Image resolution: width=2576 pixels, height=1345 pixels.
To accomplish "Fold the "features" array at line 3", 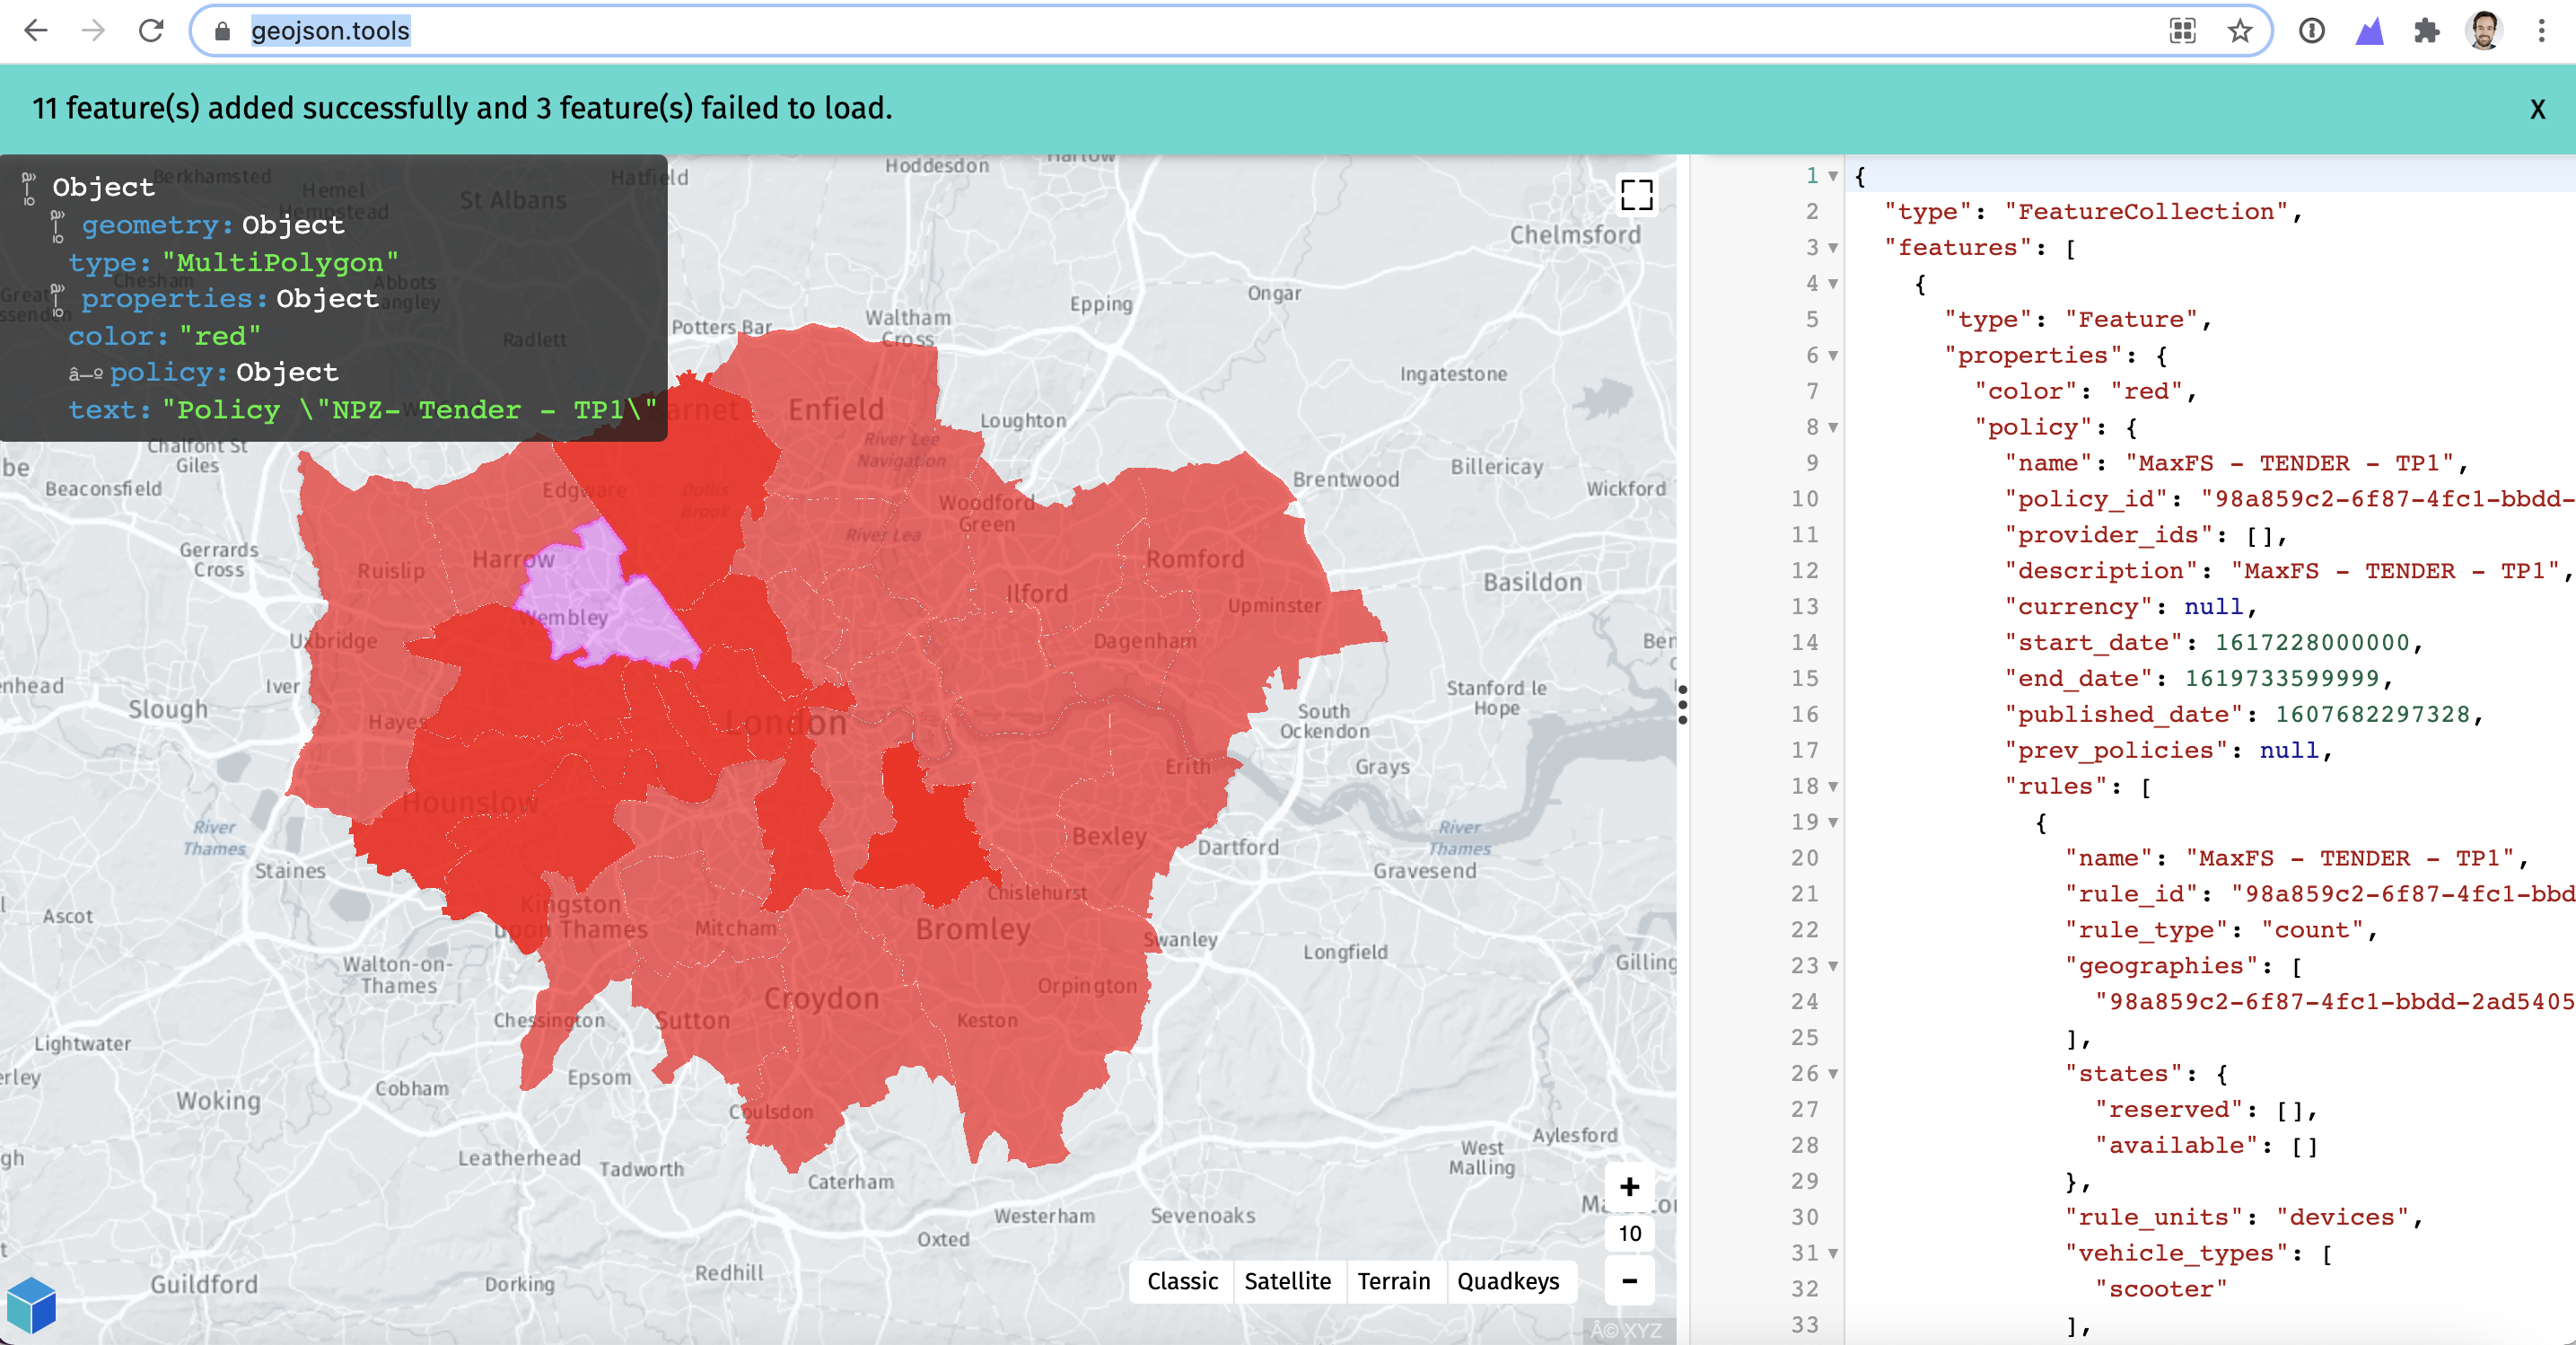I will pyautogui.click(x=1833, y=248).
